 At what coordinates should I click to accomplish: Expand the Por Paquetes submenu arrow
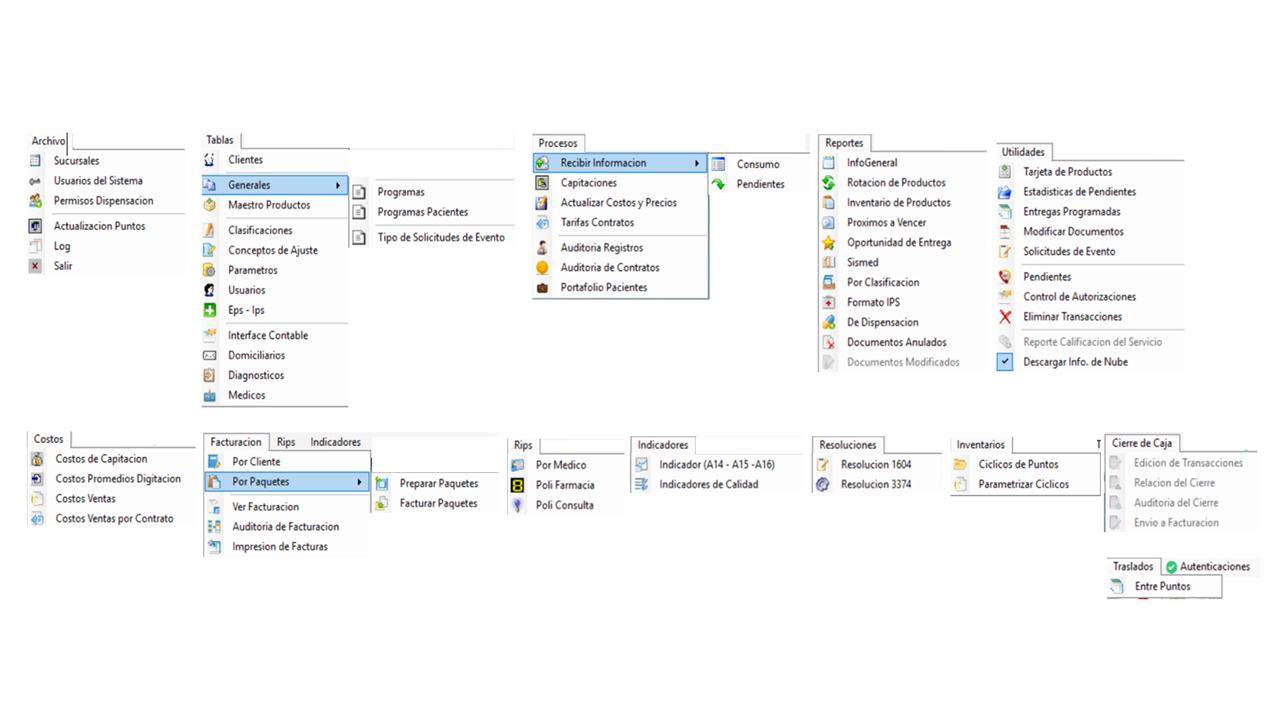pos(359,482)
